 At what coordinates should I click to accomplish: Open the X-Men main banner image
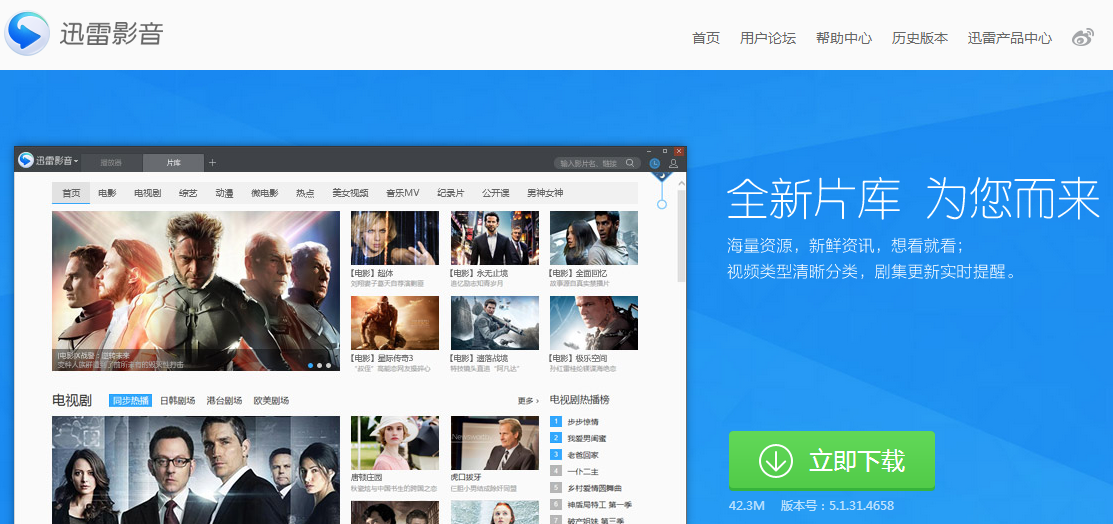coord(196,290)
